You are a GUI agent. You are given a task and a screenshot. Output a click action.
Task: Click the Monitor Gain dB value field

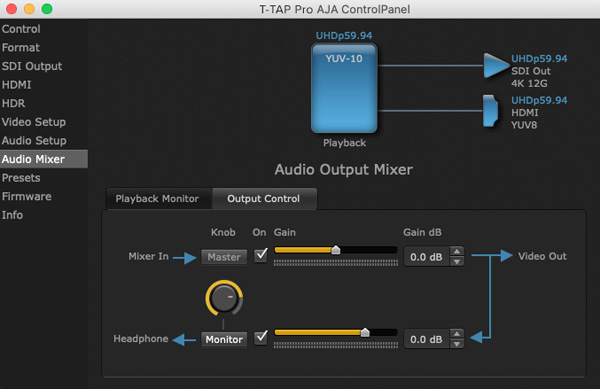(426, 339)
